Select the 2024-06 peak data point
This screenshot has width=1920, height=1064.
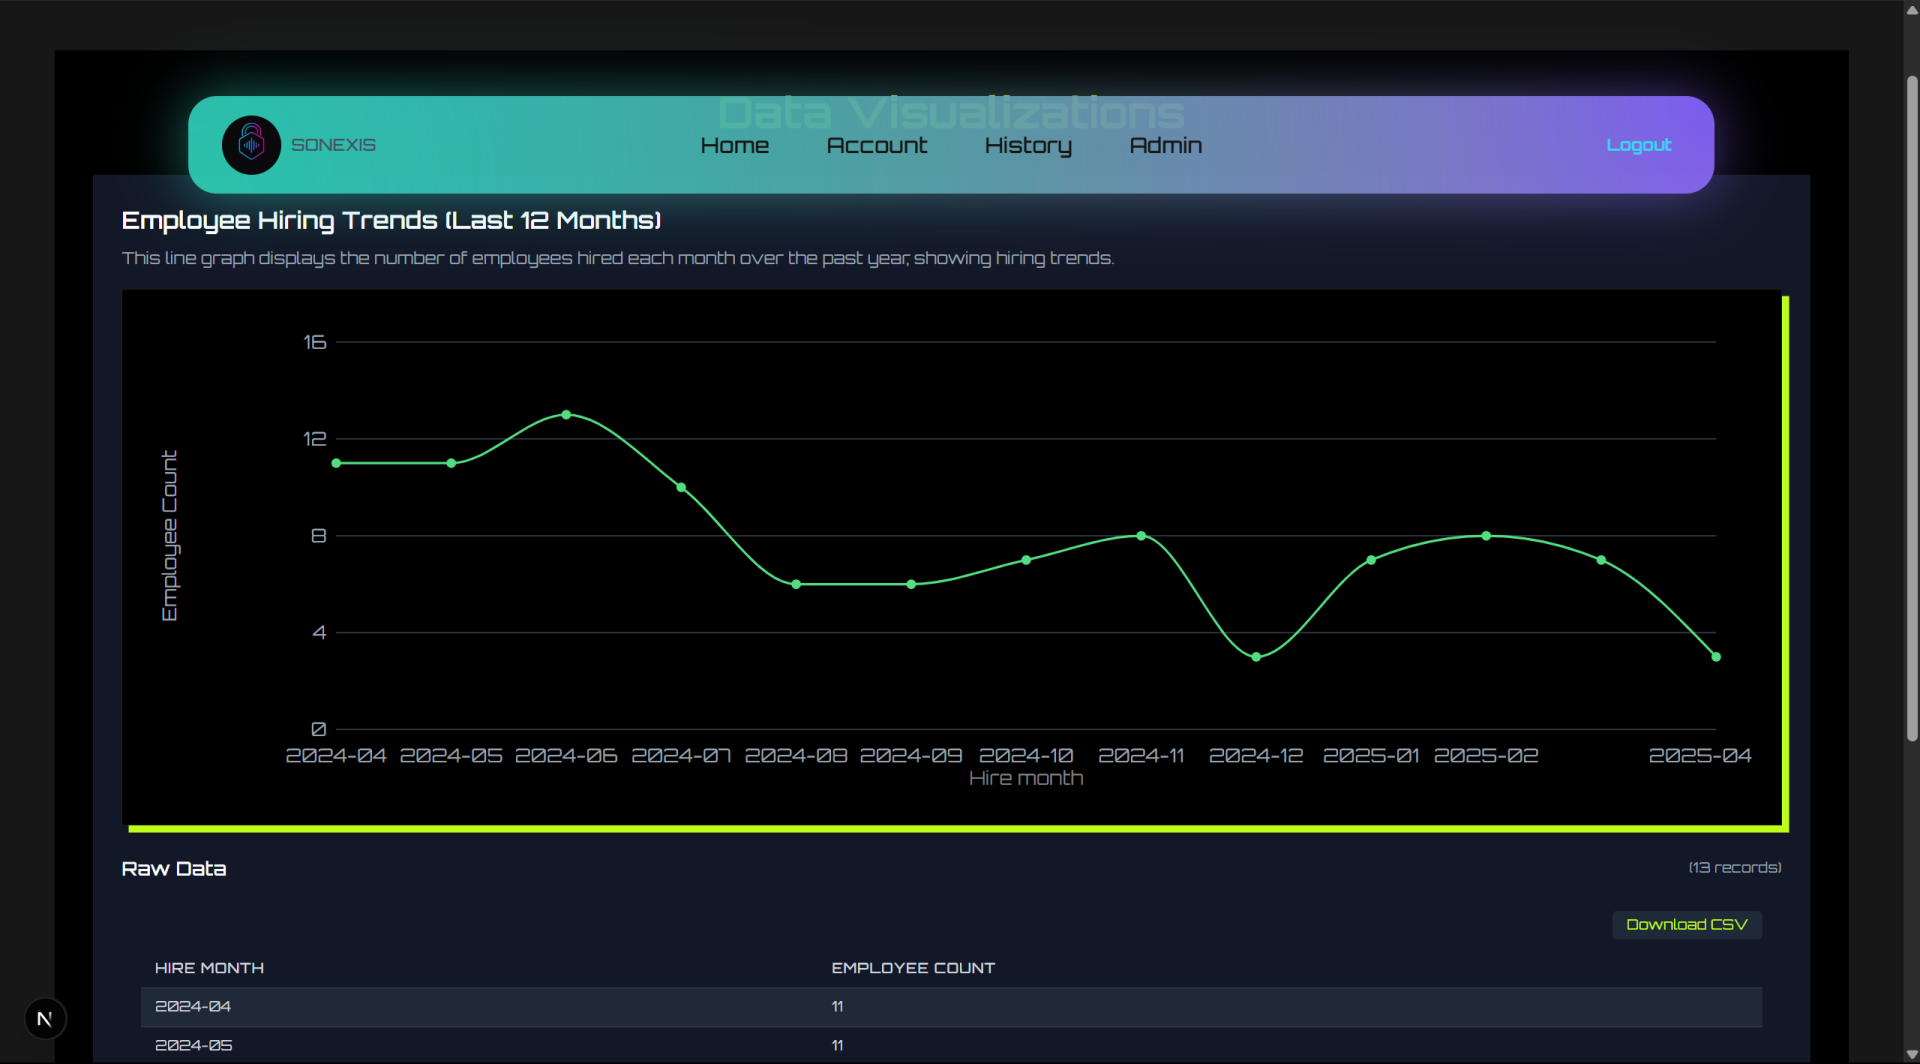click(x=566, y=414)
